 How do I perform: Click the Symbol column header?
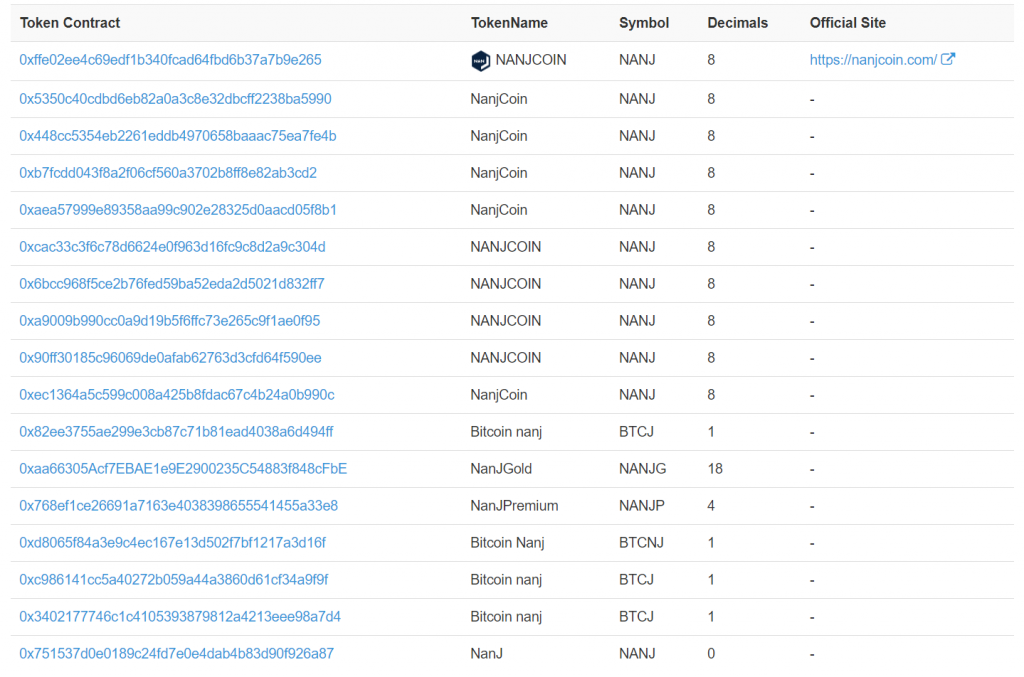pyautogui.click(x=644, y=23)
